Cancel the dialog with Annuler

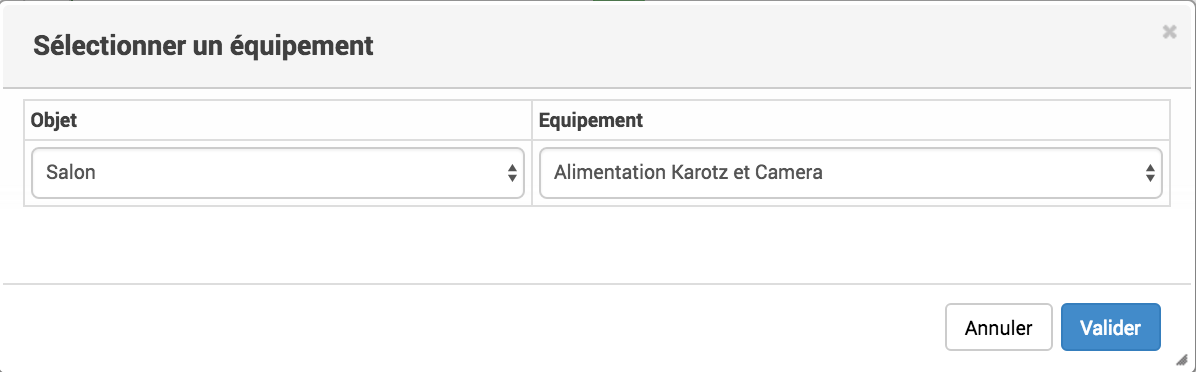tap(998, 328)
